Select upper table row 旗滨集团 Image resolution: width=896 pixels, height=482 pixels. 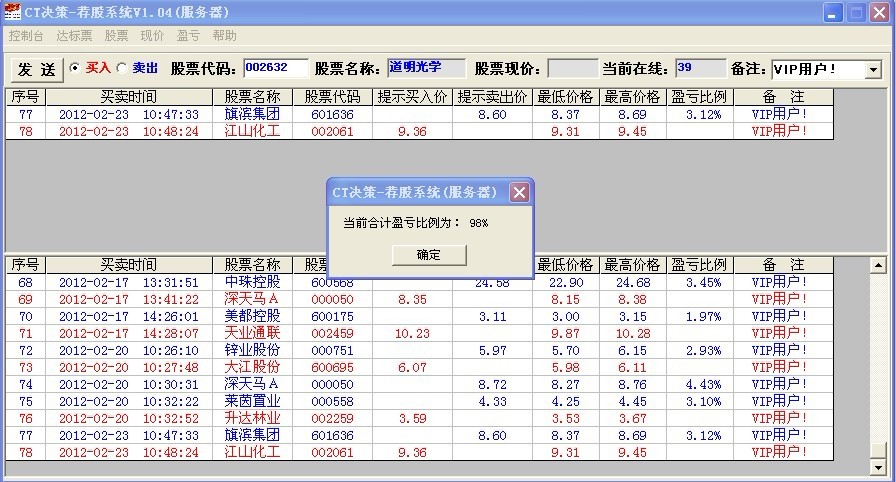pyautogui.click(x=419, y=114)
